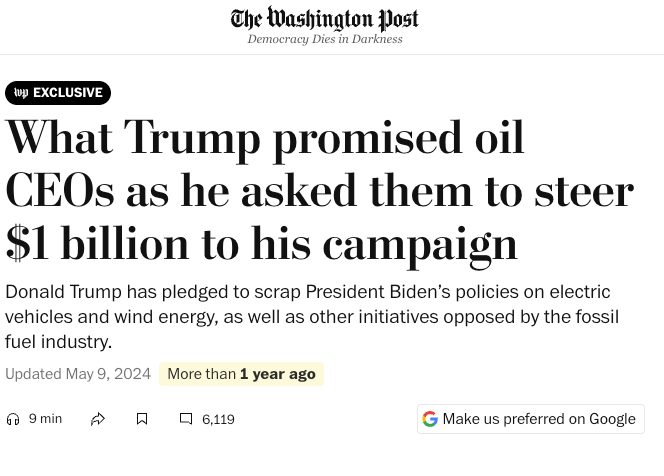Click '$1 billion' in the headline
664x476 pixels.
pos(96,243)
